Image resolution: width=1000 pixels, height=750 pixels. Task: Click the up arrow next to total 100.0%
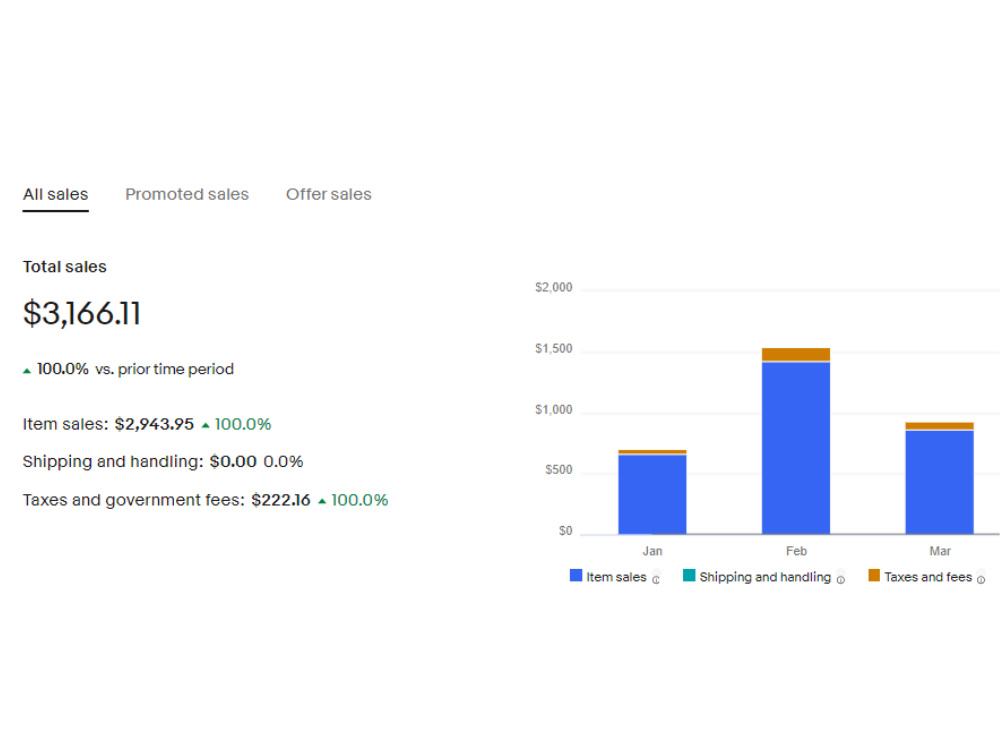(27, 371)
